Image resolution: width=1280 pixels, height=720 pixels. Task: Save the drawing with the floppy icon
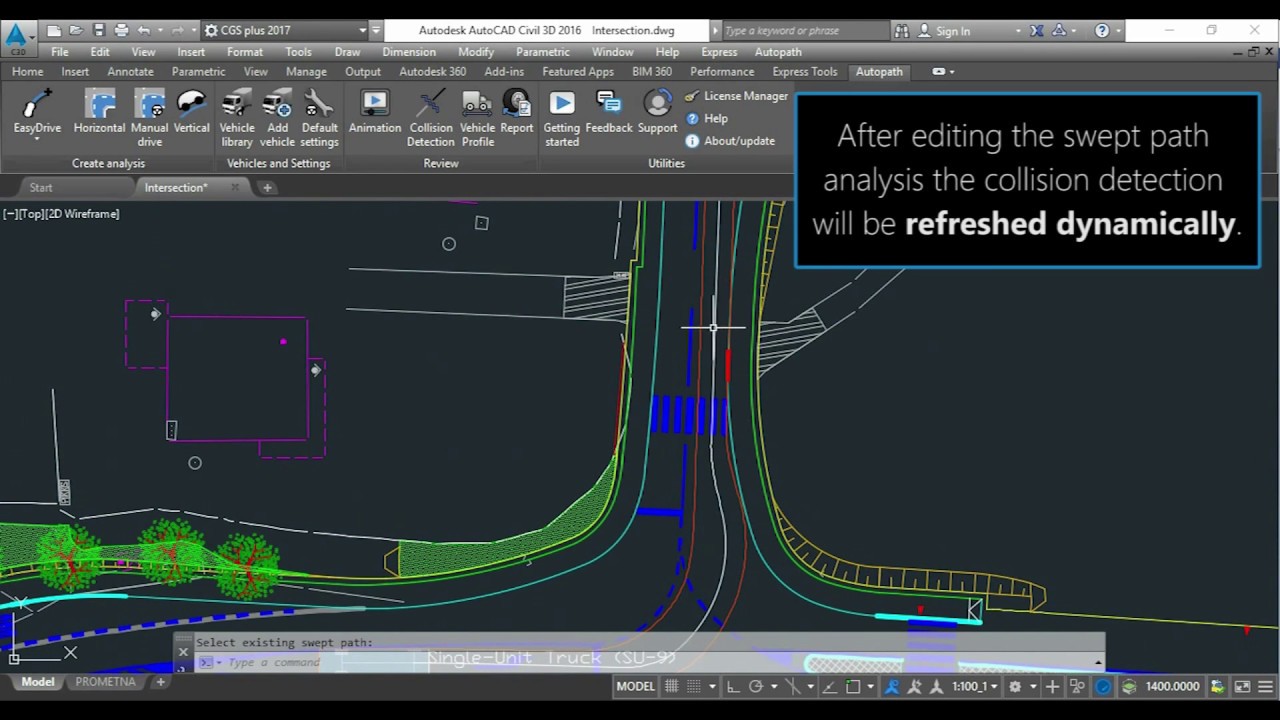[98, 31]
